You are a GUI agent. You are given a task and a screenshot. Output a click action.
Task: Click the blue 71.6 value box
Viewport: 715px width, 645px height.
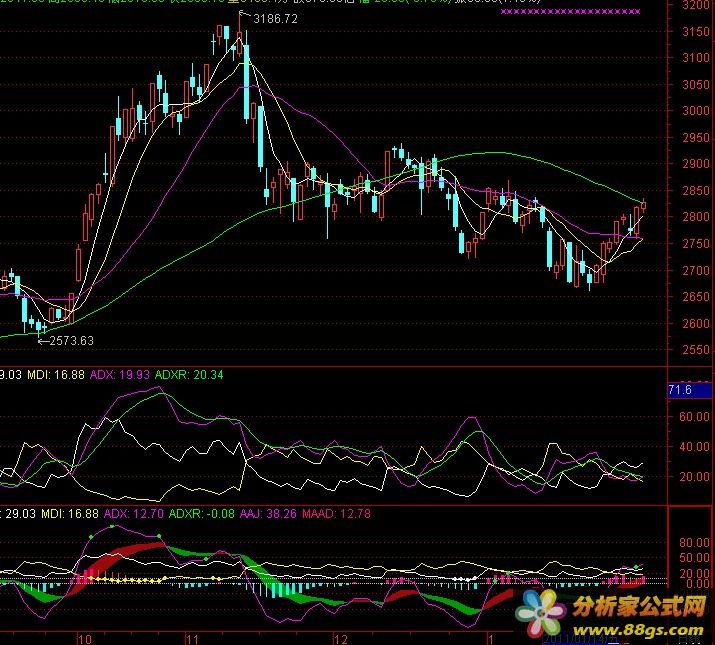689,390
